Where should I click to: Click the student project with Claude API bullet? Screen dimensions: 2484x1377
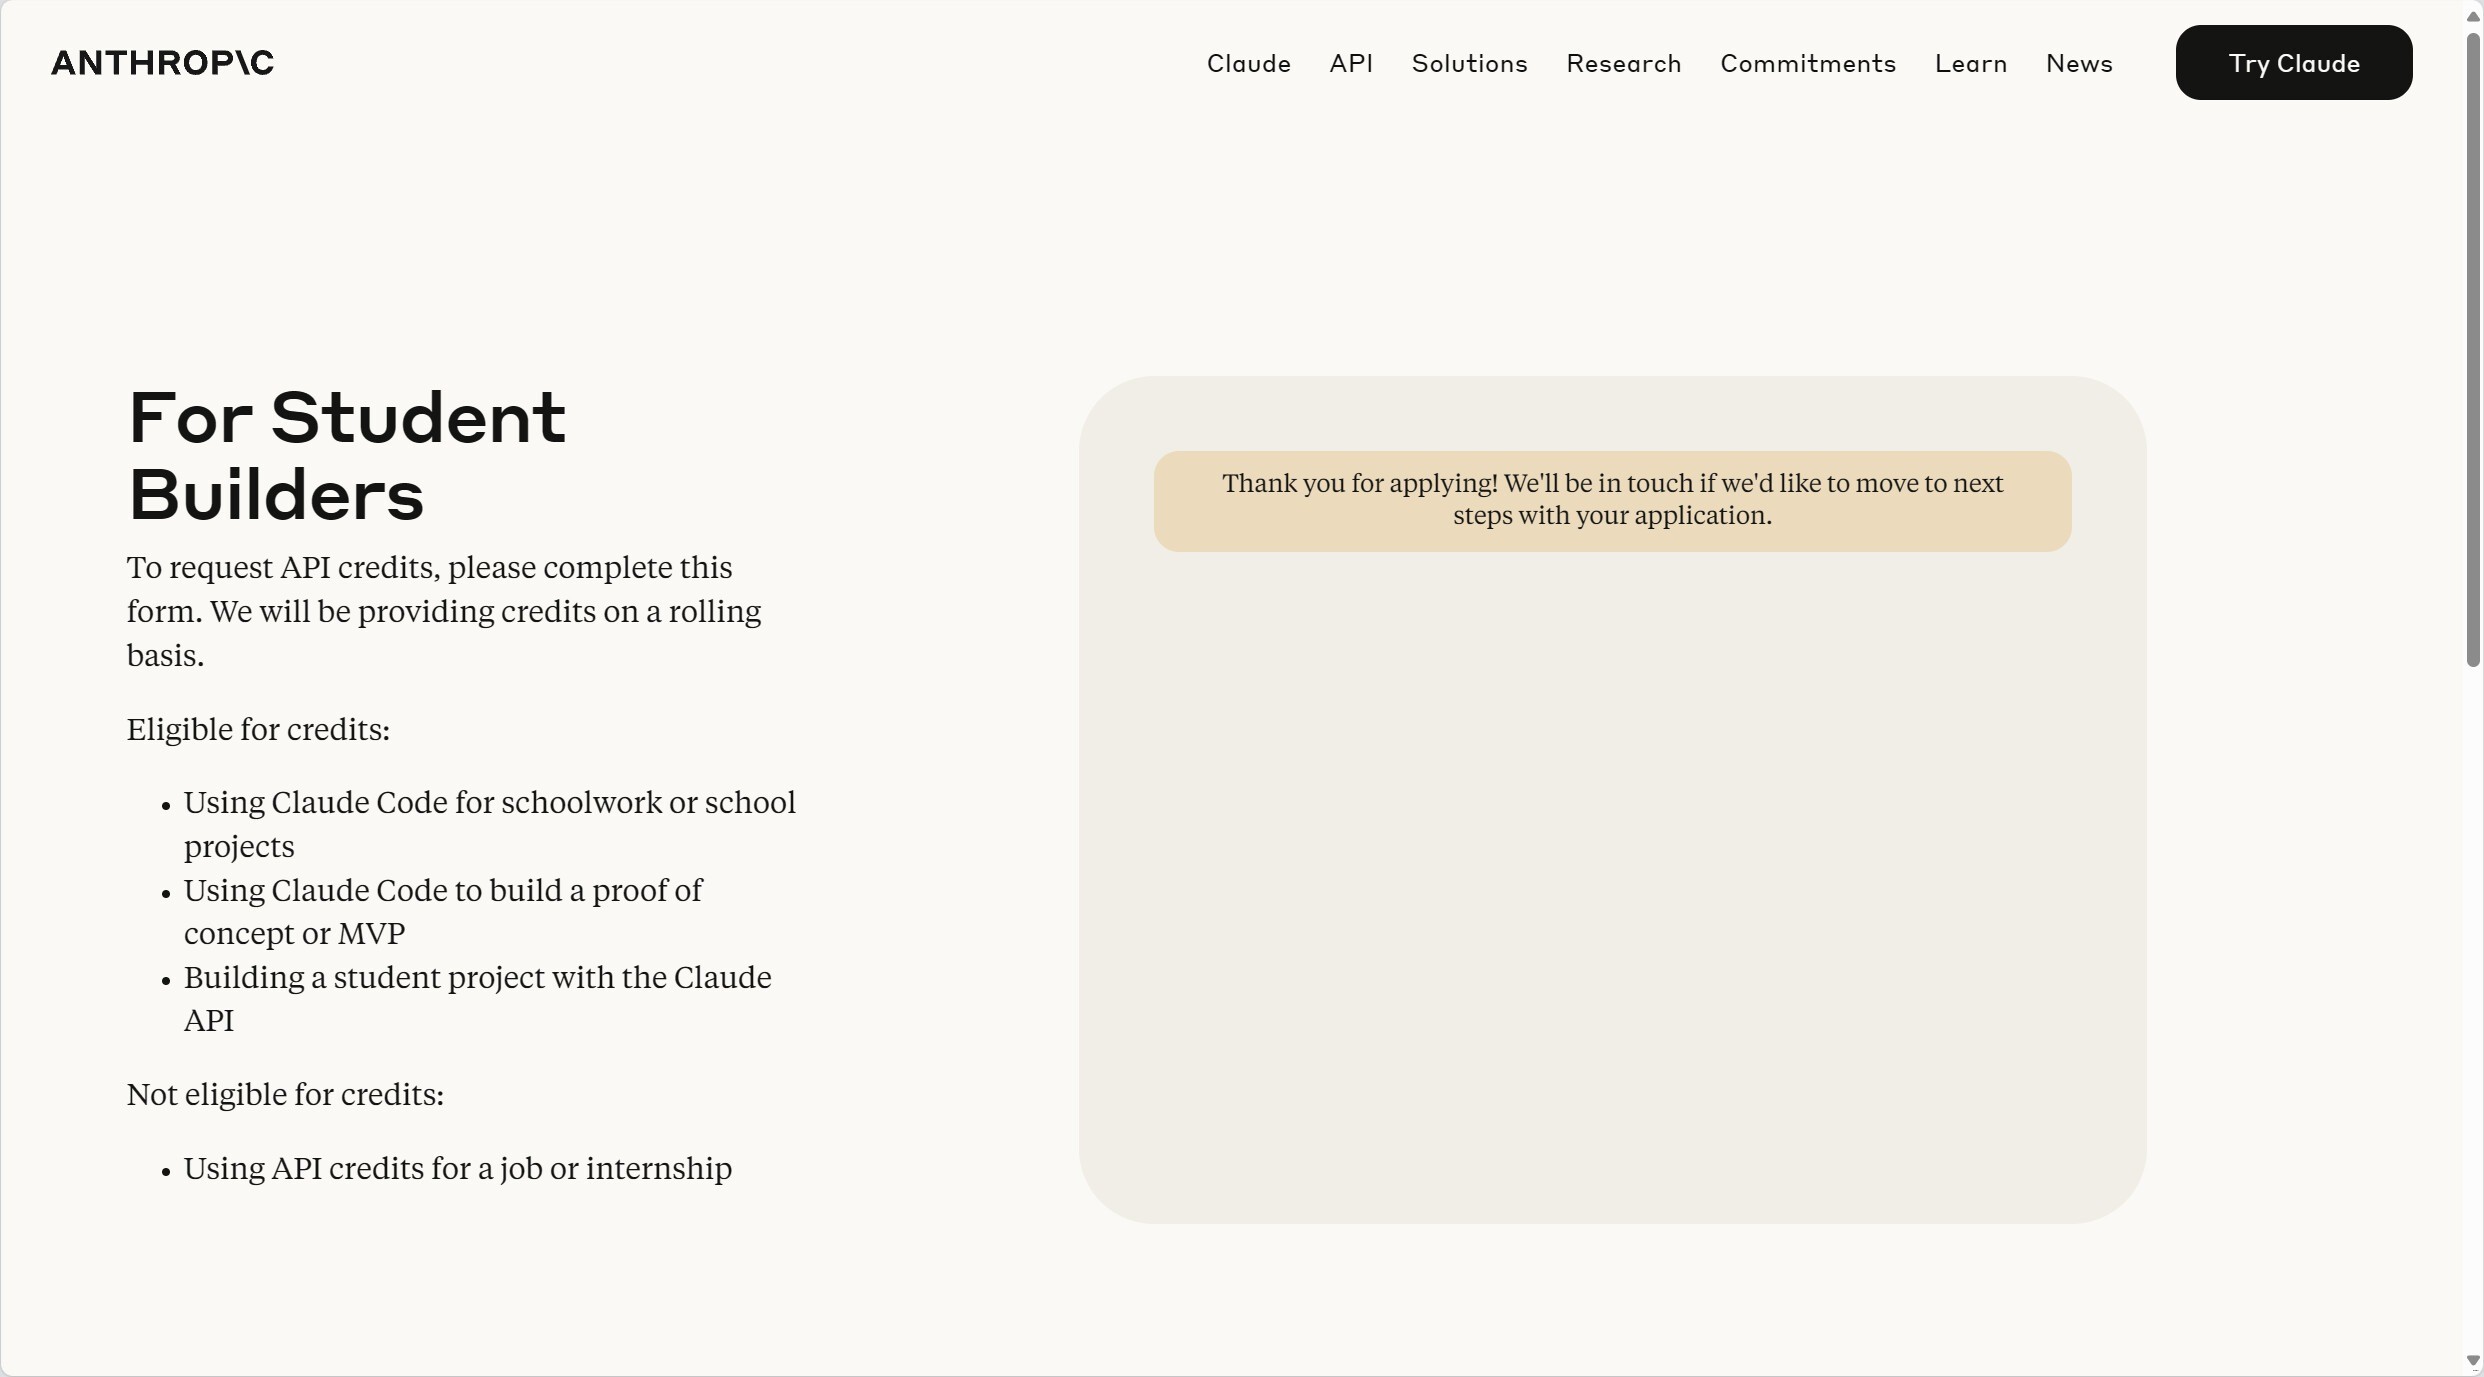477,998
